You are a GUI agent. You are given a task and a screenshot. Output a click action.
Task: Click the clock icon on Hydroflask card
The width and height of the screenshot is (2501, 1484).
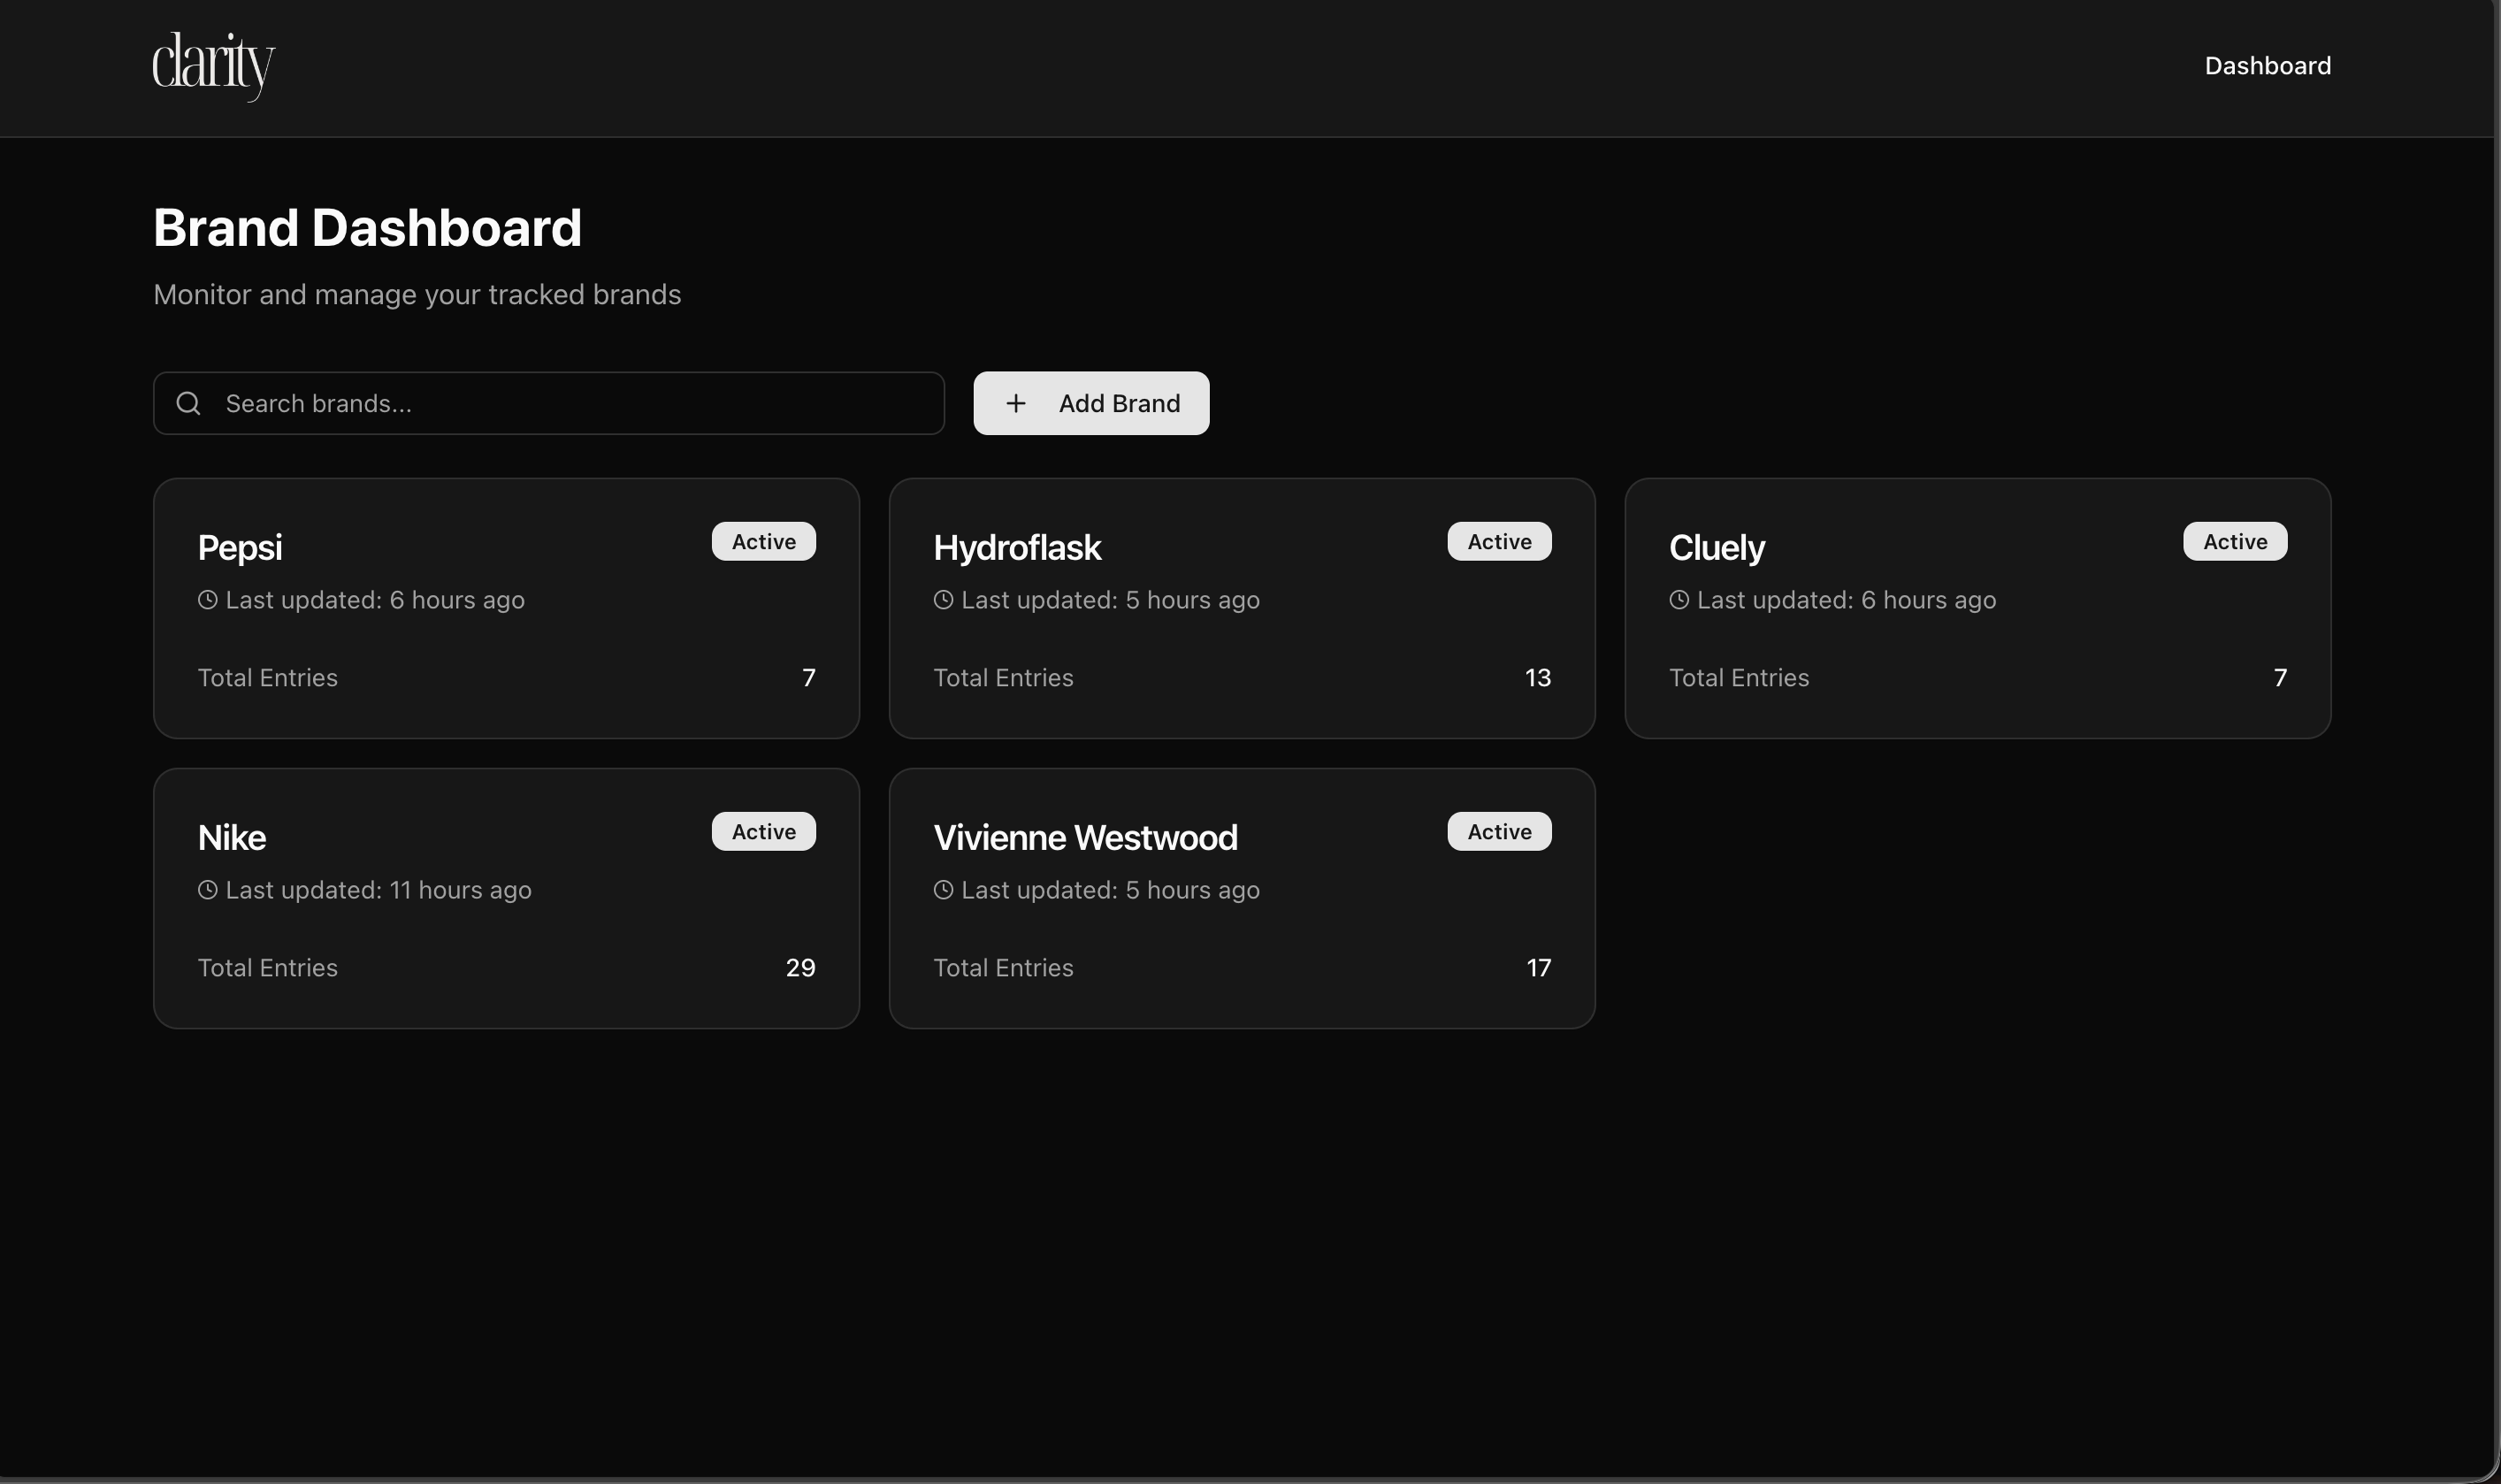[x=943, y=600]
